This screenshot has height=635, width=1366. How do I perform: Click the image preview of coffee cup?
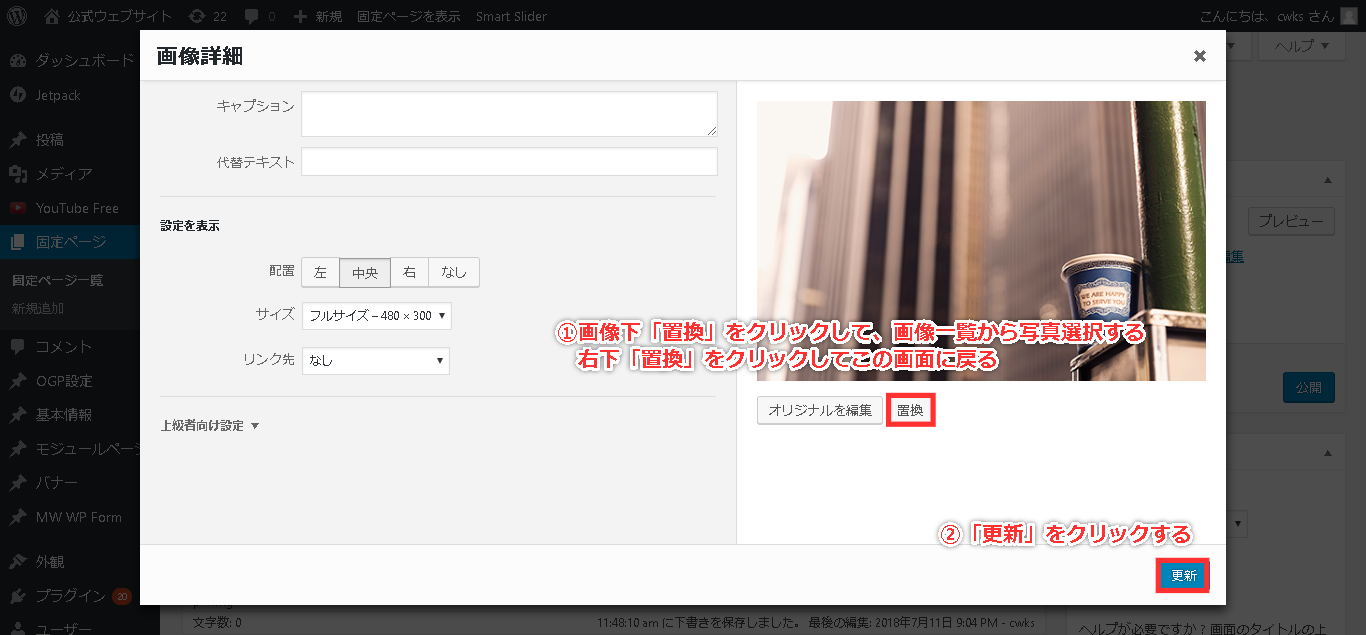[x=981, y=241]
